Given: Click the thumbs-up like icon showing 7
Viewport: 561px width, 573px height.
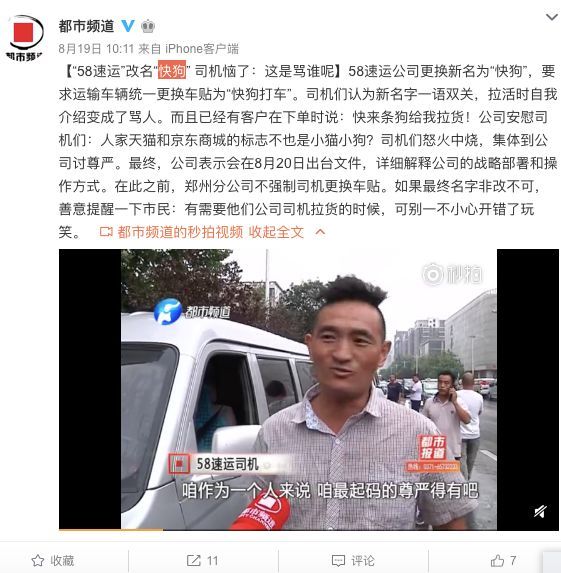Looking at the screenshot, I should coord(497,560).
